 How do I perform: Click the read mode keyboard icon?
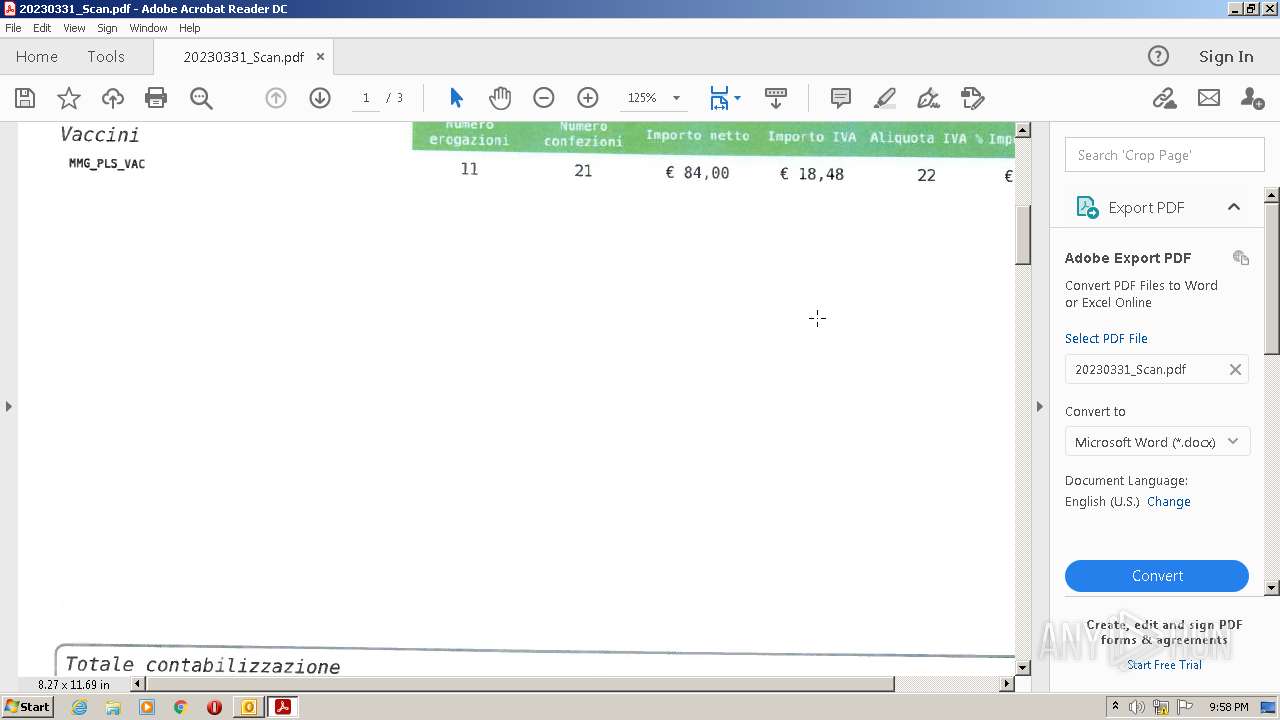[776, 98]
